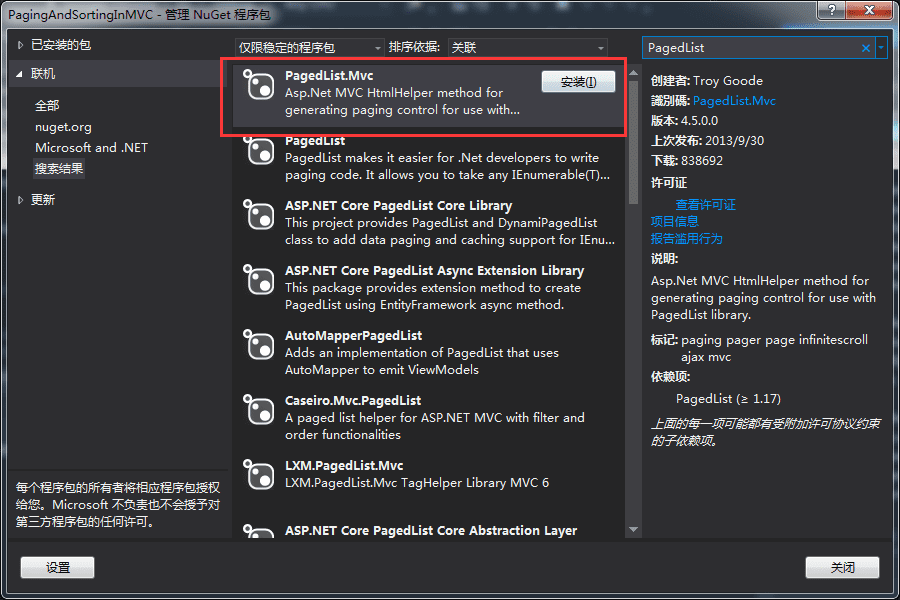900x600 pixels.
Task: Click the PagedList package icon in results
Action: point(259,150)
